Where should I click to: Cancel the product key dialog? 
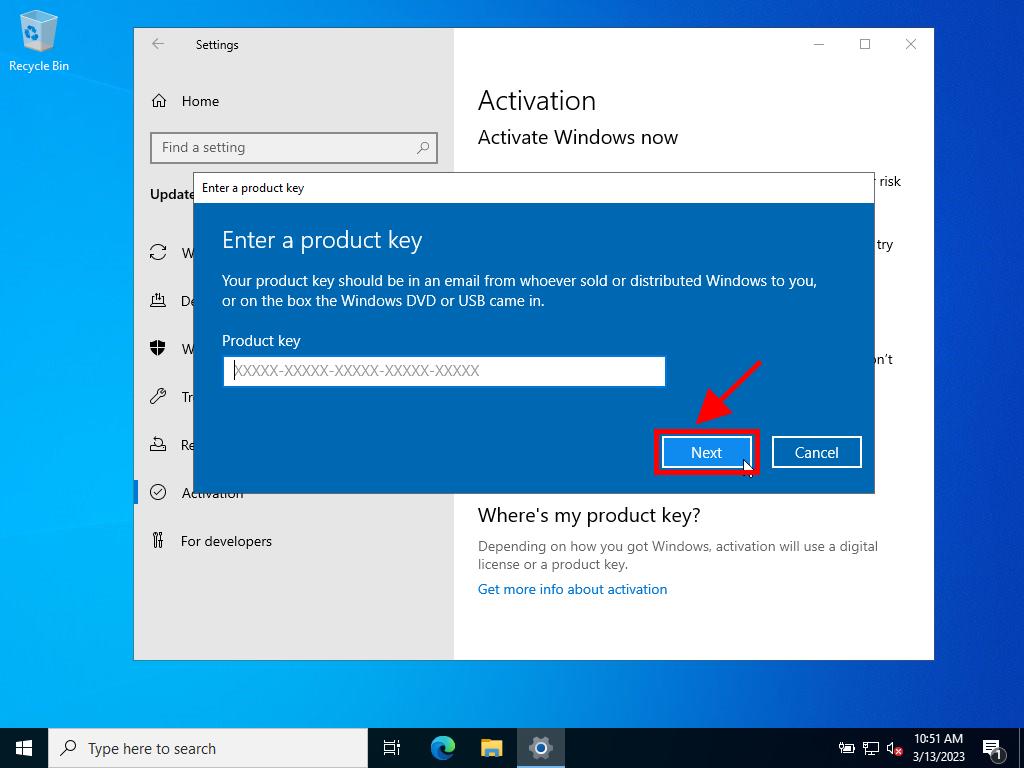pos(816,452)
